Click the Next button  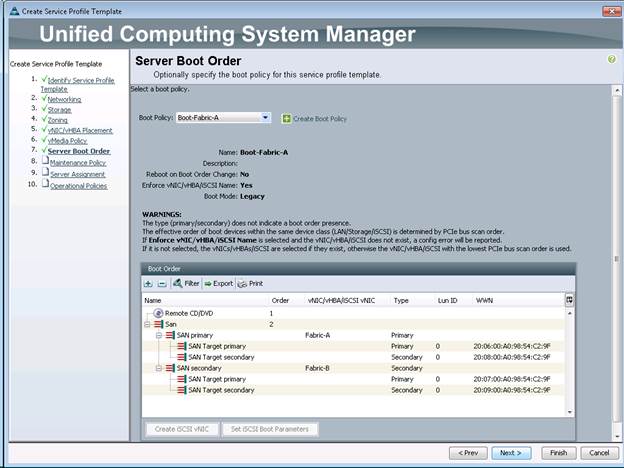pos(511,453)
